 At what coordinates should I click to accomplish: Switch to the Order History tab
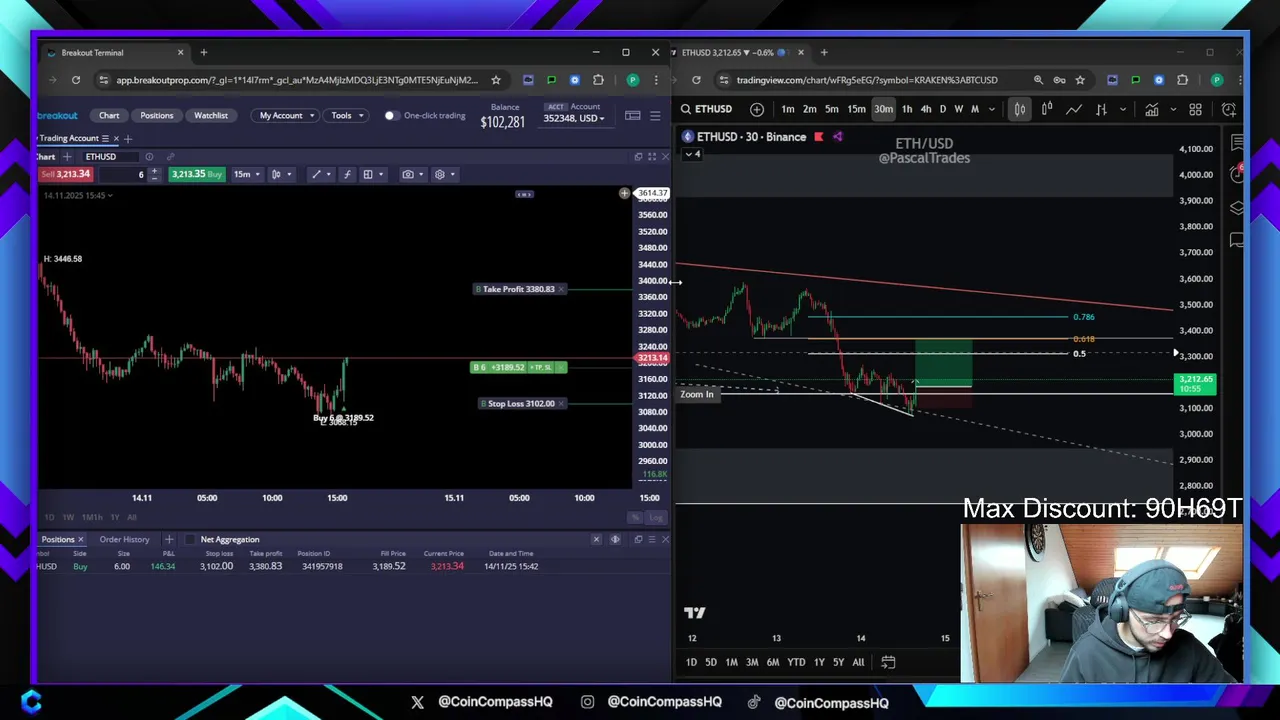point(124,540)
